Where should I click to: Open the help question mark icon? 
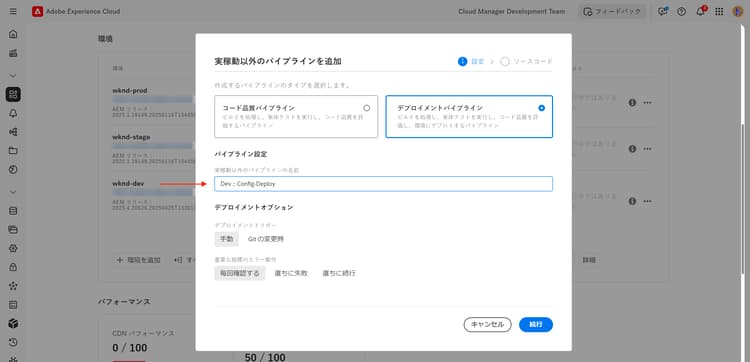pyautogui.click(x=682, y=11)
